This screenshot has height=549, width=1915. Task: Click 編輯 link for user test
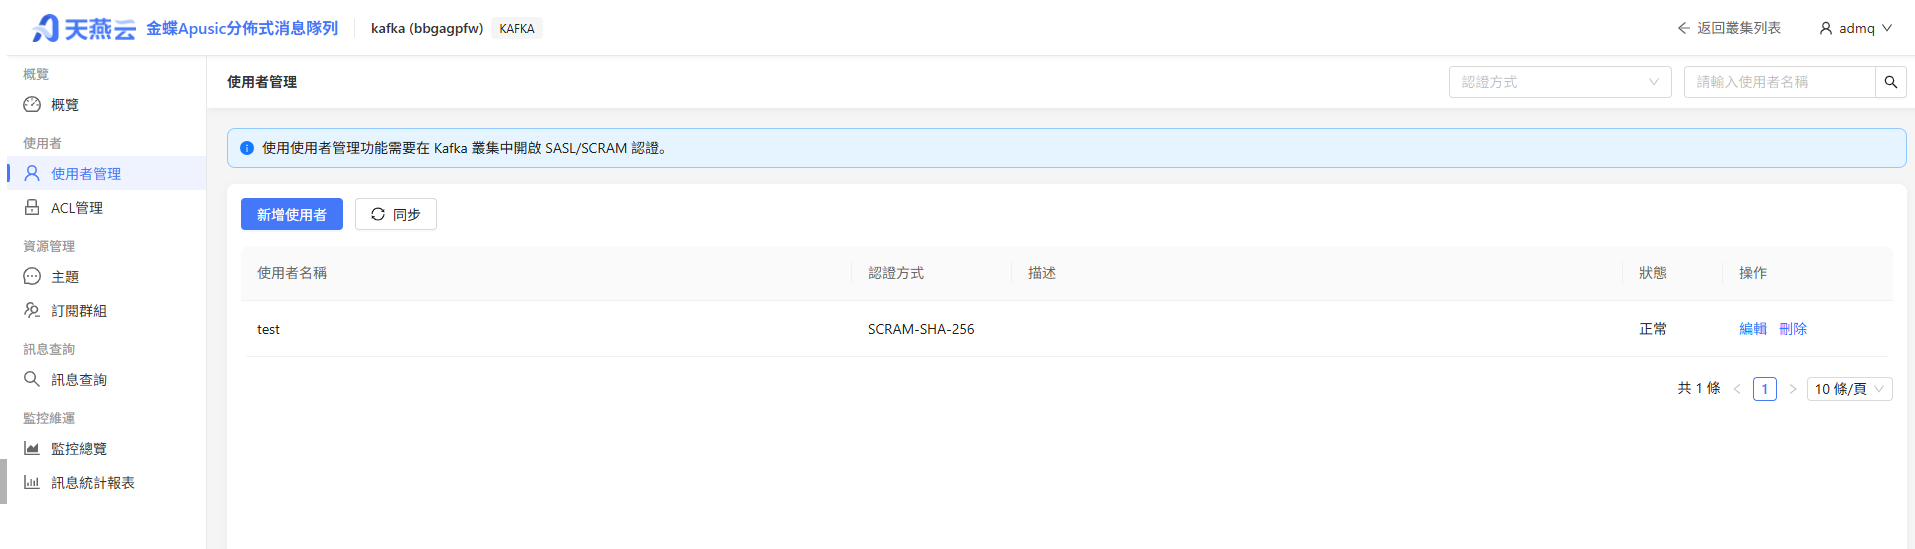click(1753, 329)
